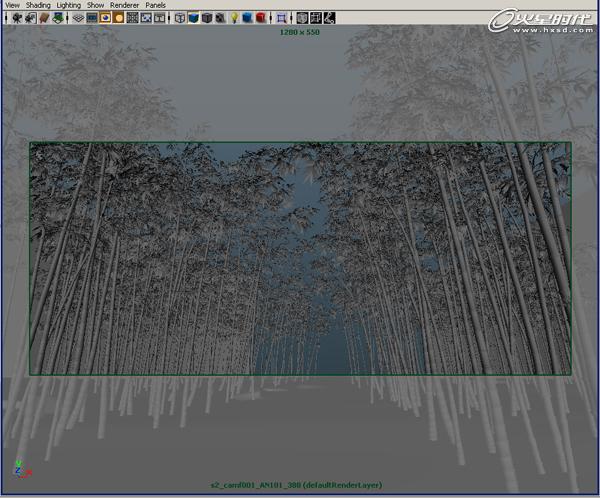Click the red High Quality rendering cube
600x498 pixels.
[260, 17]
